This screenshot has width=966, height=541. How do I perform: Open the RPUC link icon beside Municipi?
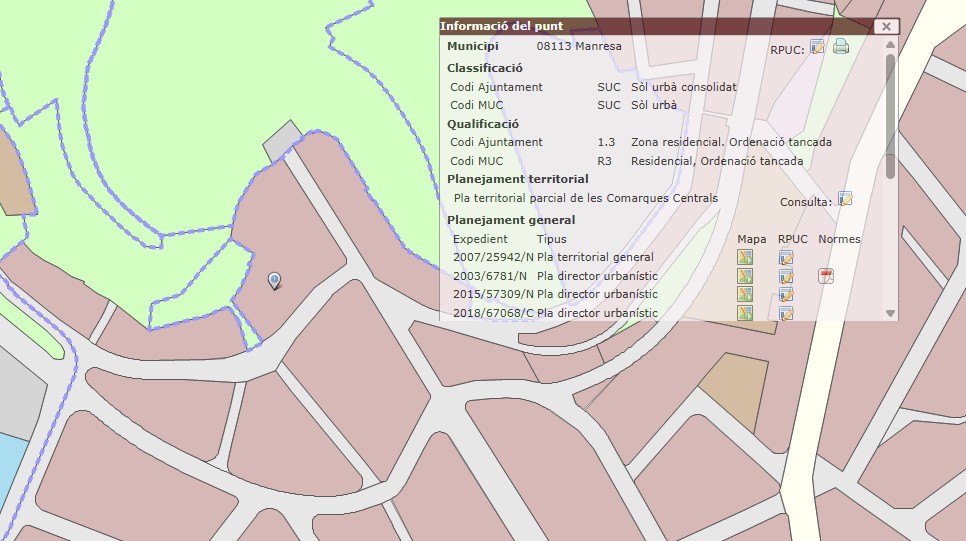pyautogui.click(x=817, y=46)
